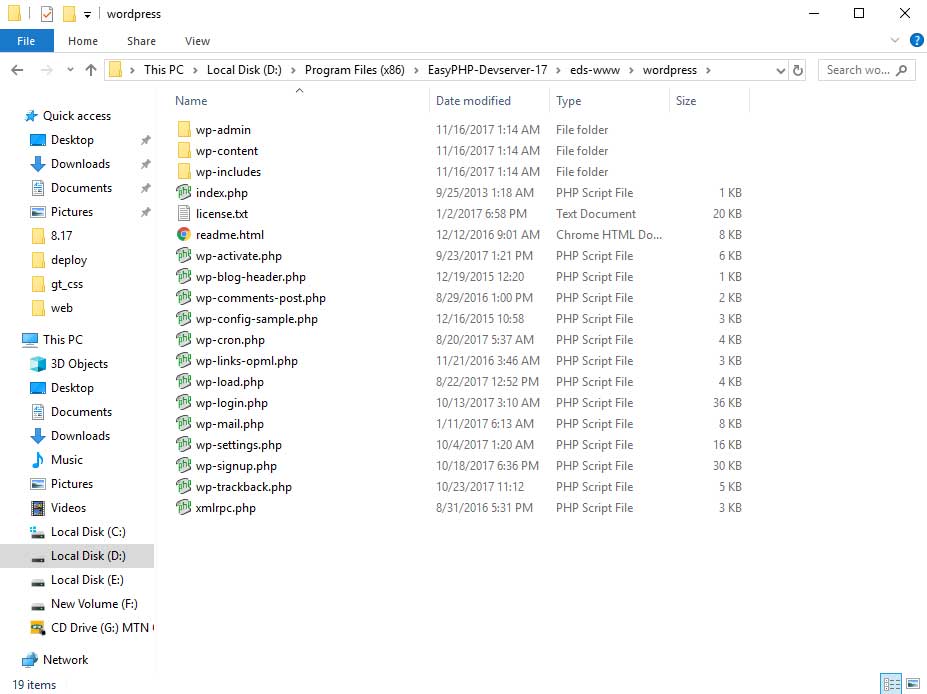Switch to Large icons view layout icon

[913, 685]
